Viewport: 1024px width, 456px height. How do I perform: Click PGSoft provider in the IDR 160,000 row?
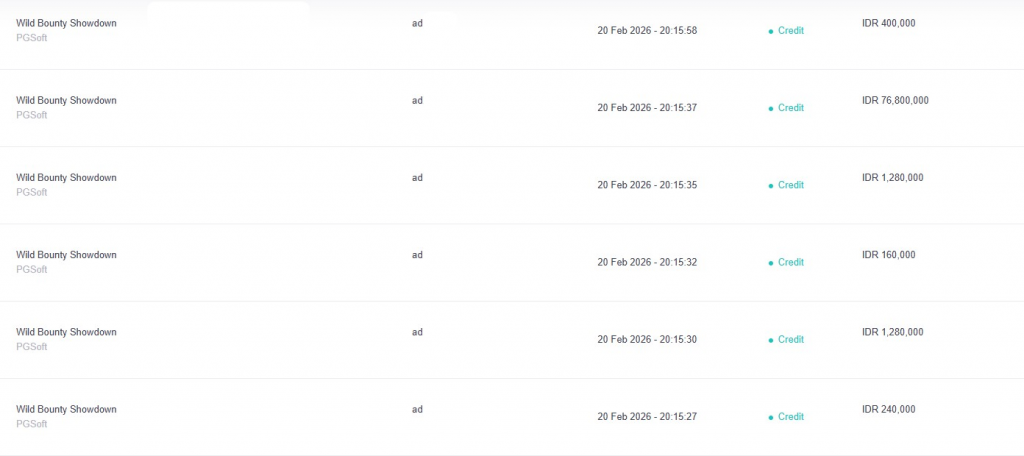[31, 270]
